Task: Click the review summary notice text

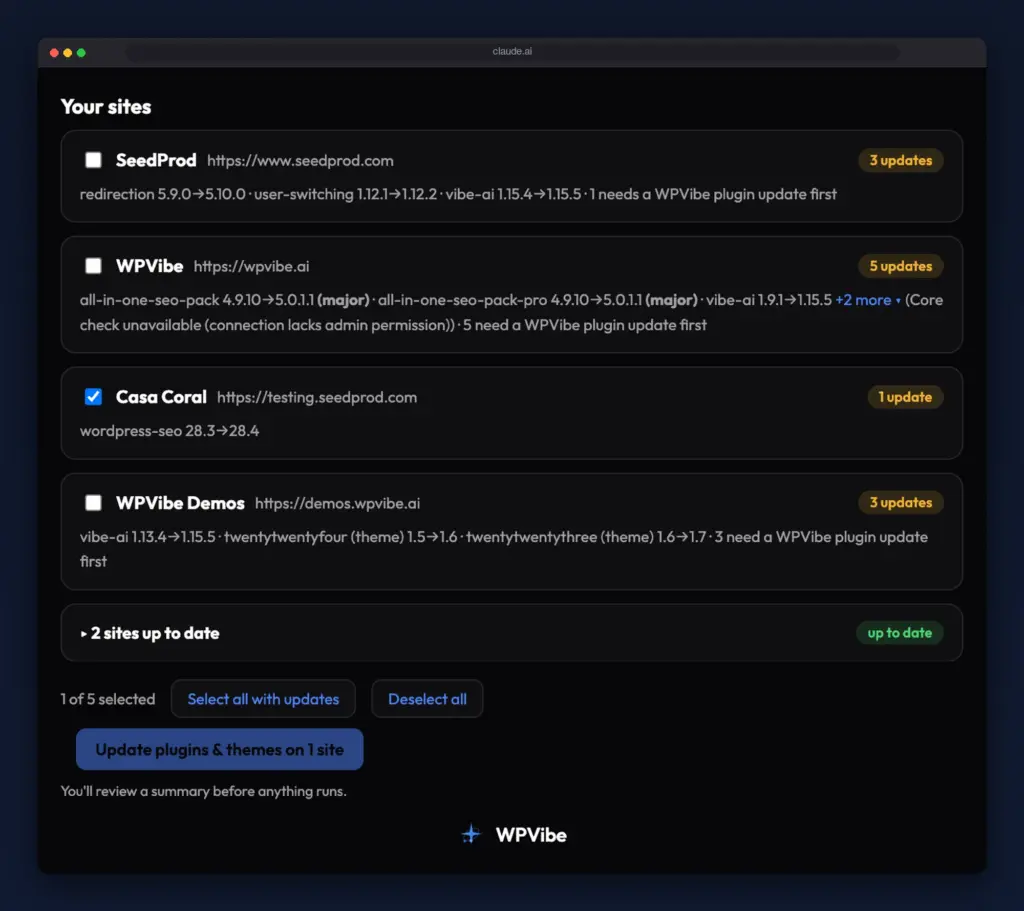Action: (x=204, y=791)
